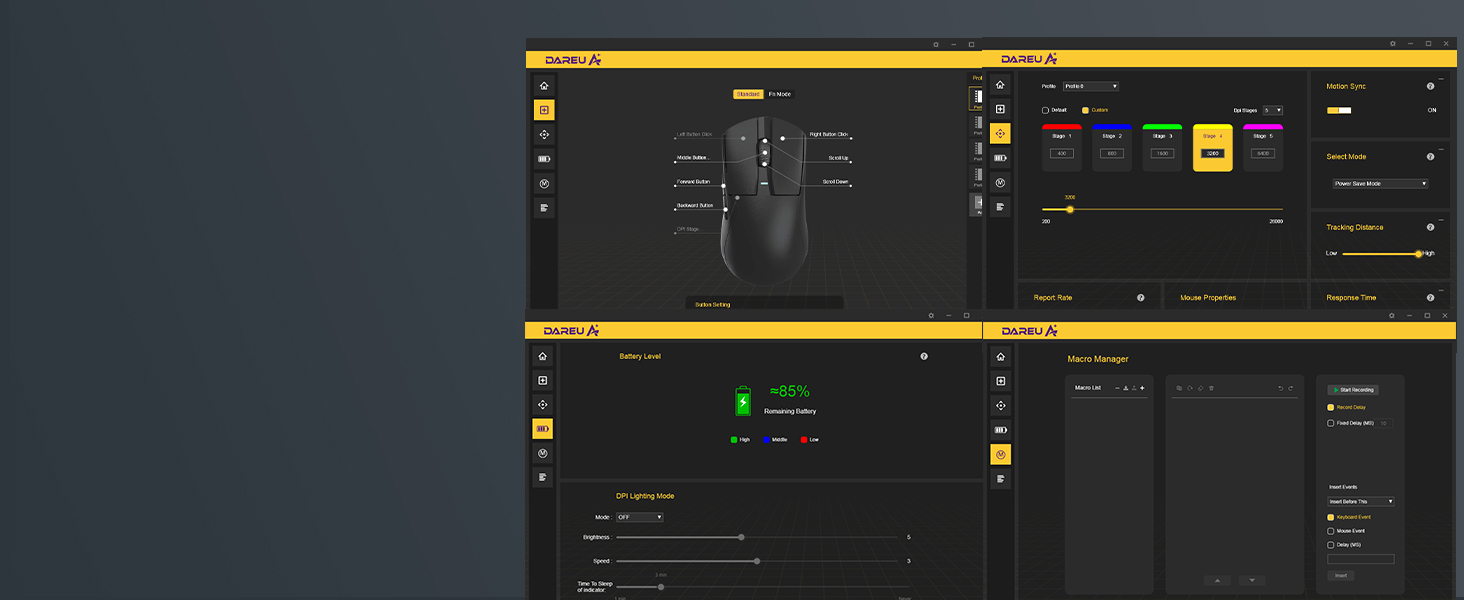The height and width of the screenshot is (600, 1464).
Task: Switch to the Fn Mode tab
Action: tap(780, 94)
